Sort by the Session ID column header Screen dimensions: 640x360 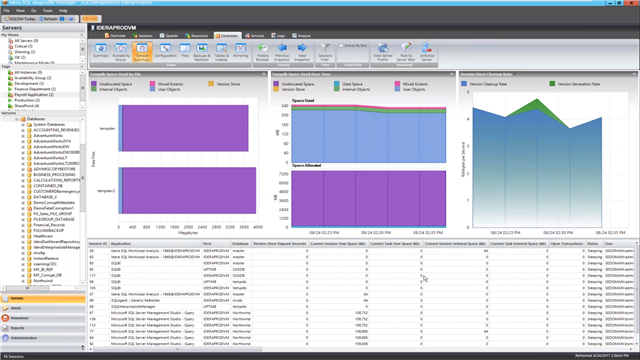[x=98, y=244]
